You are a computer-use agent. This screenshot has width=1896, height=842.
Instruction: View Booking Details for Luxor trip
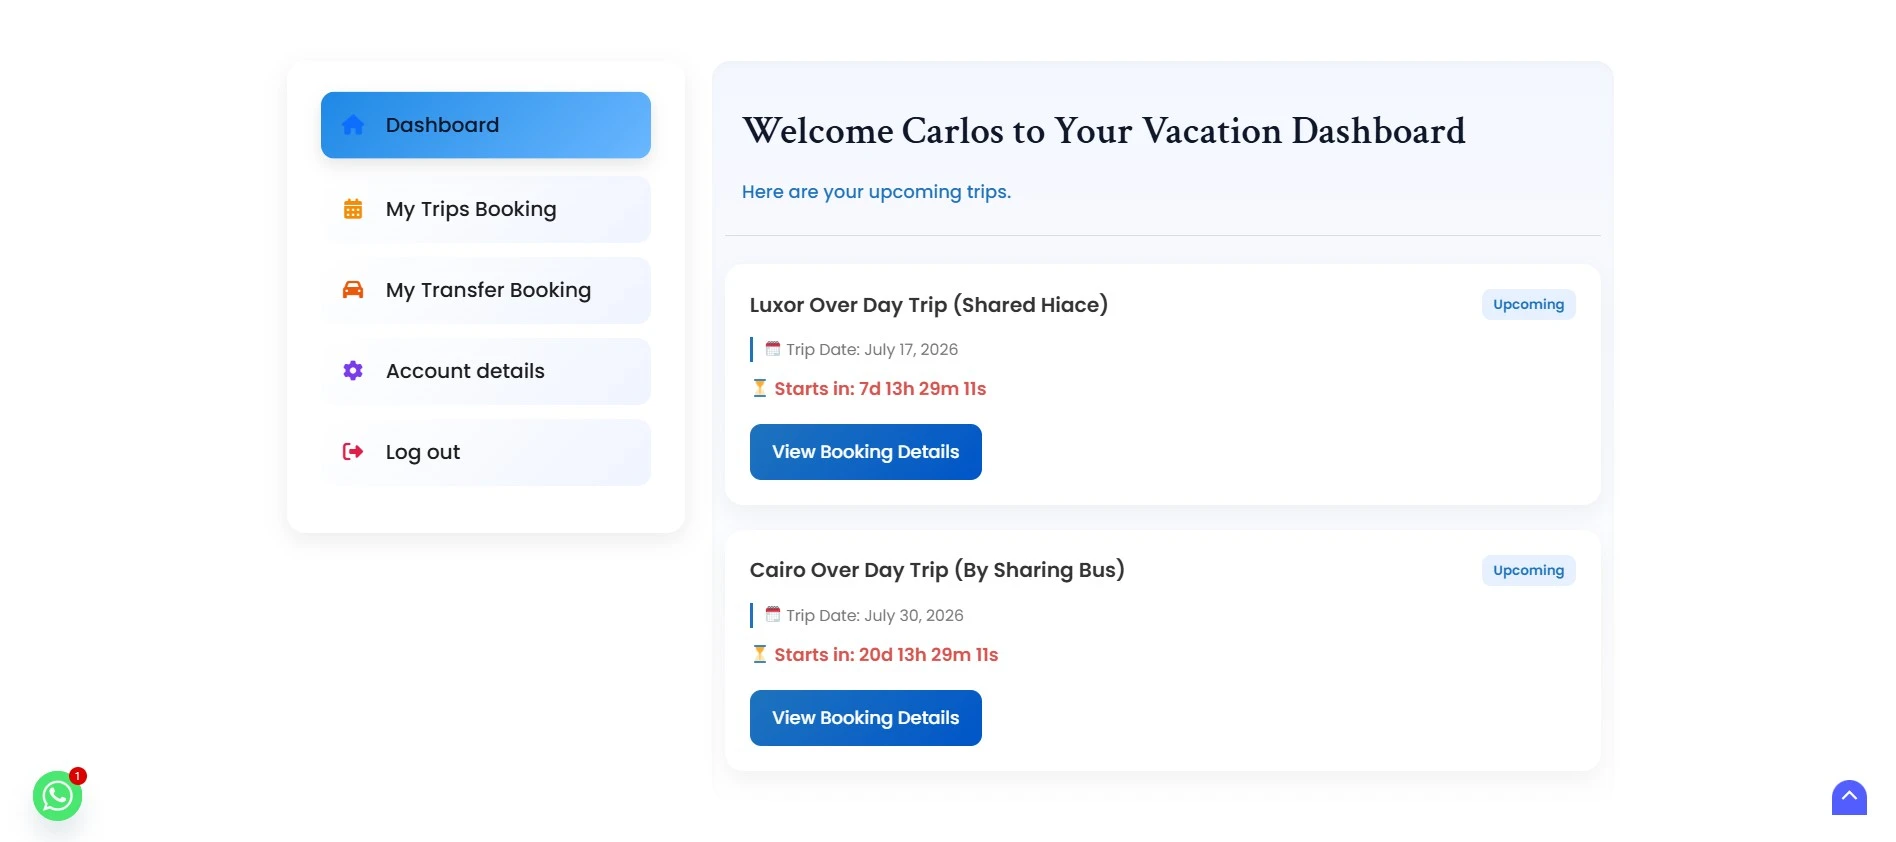pos(866,452)
